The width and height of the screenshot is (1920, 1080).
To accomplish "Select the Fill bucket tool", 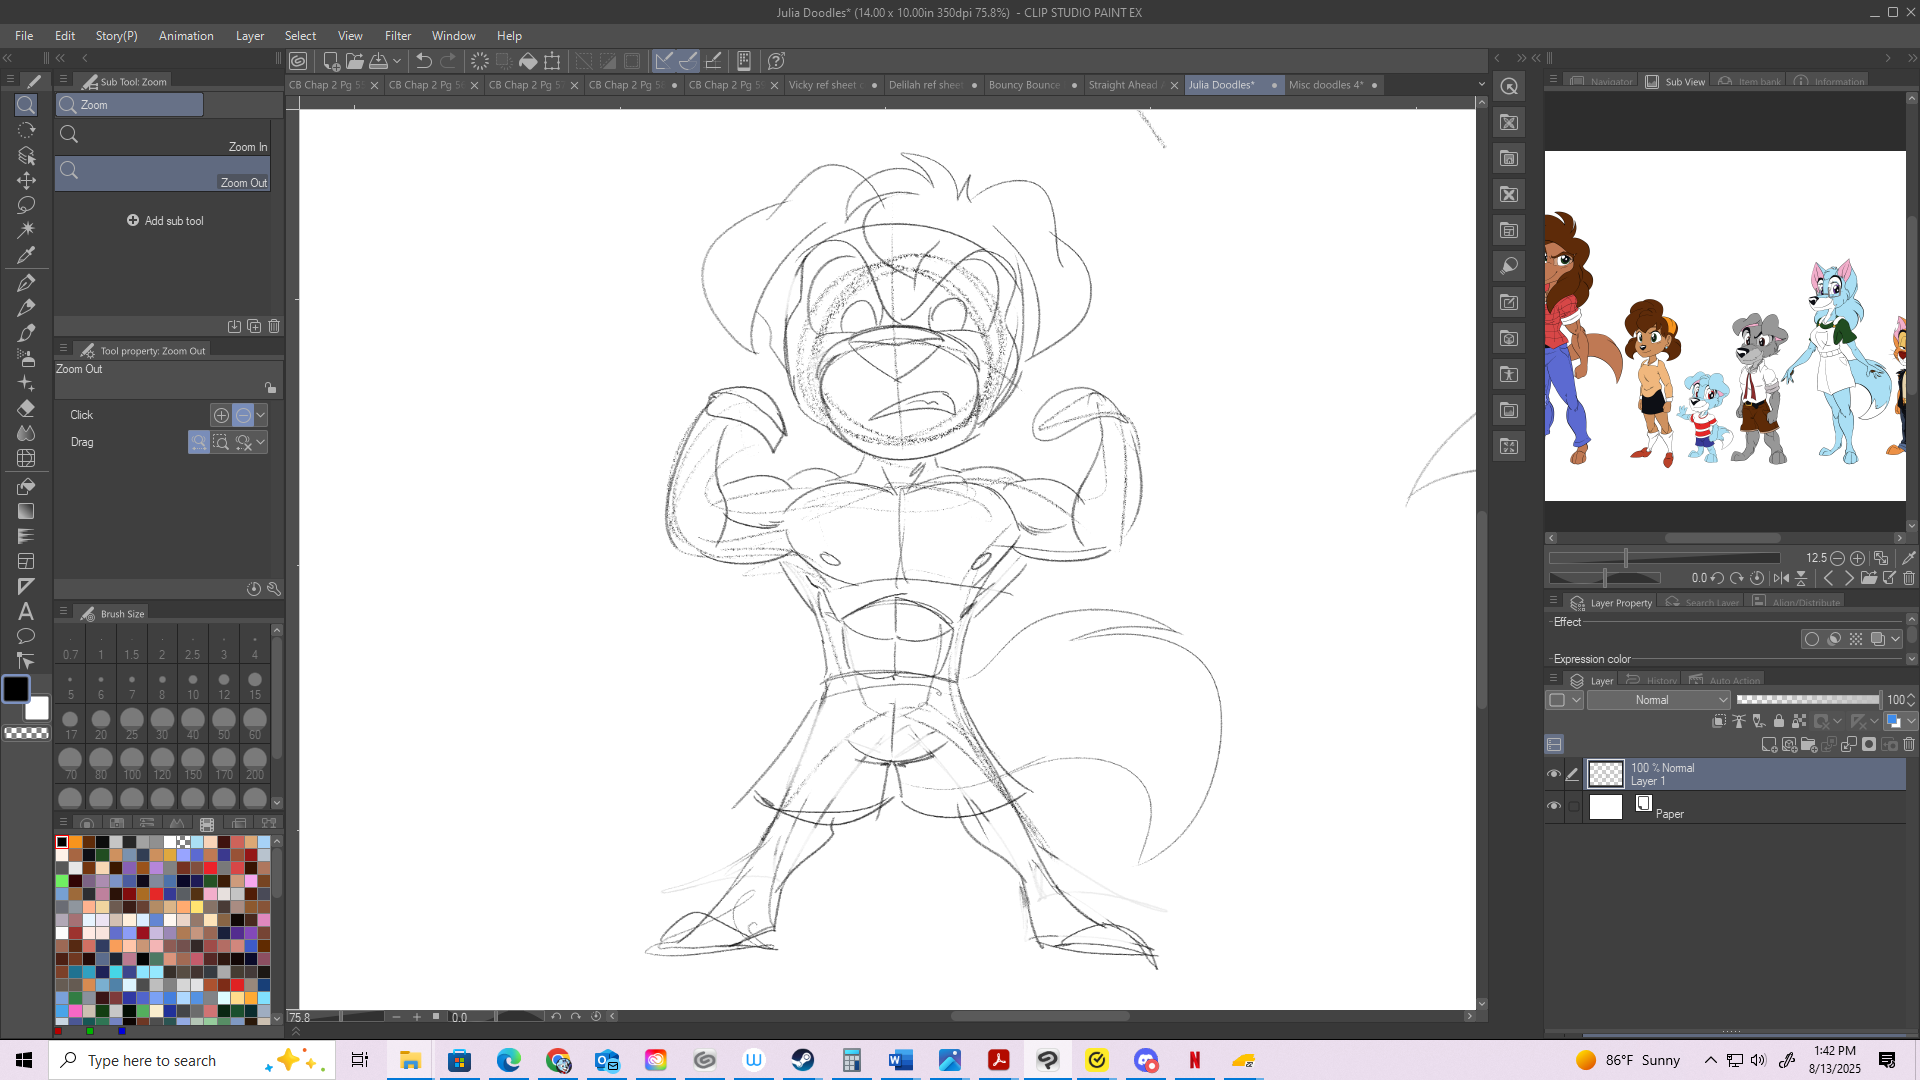I will coord(26,486).
